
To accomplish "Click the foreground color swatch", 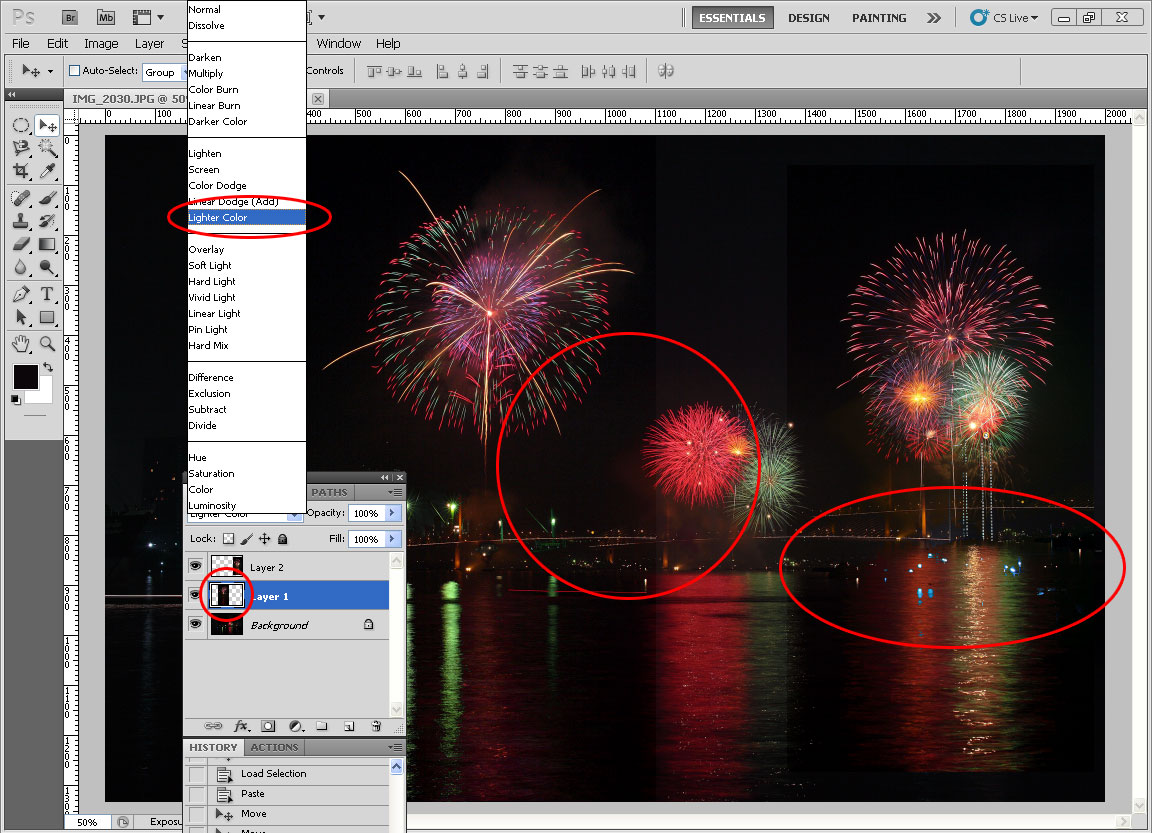I will click(25, 377).
